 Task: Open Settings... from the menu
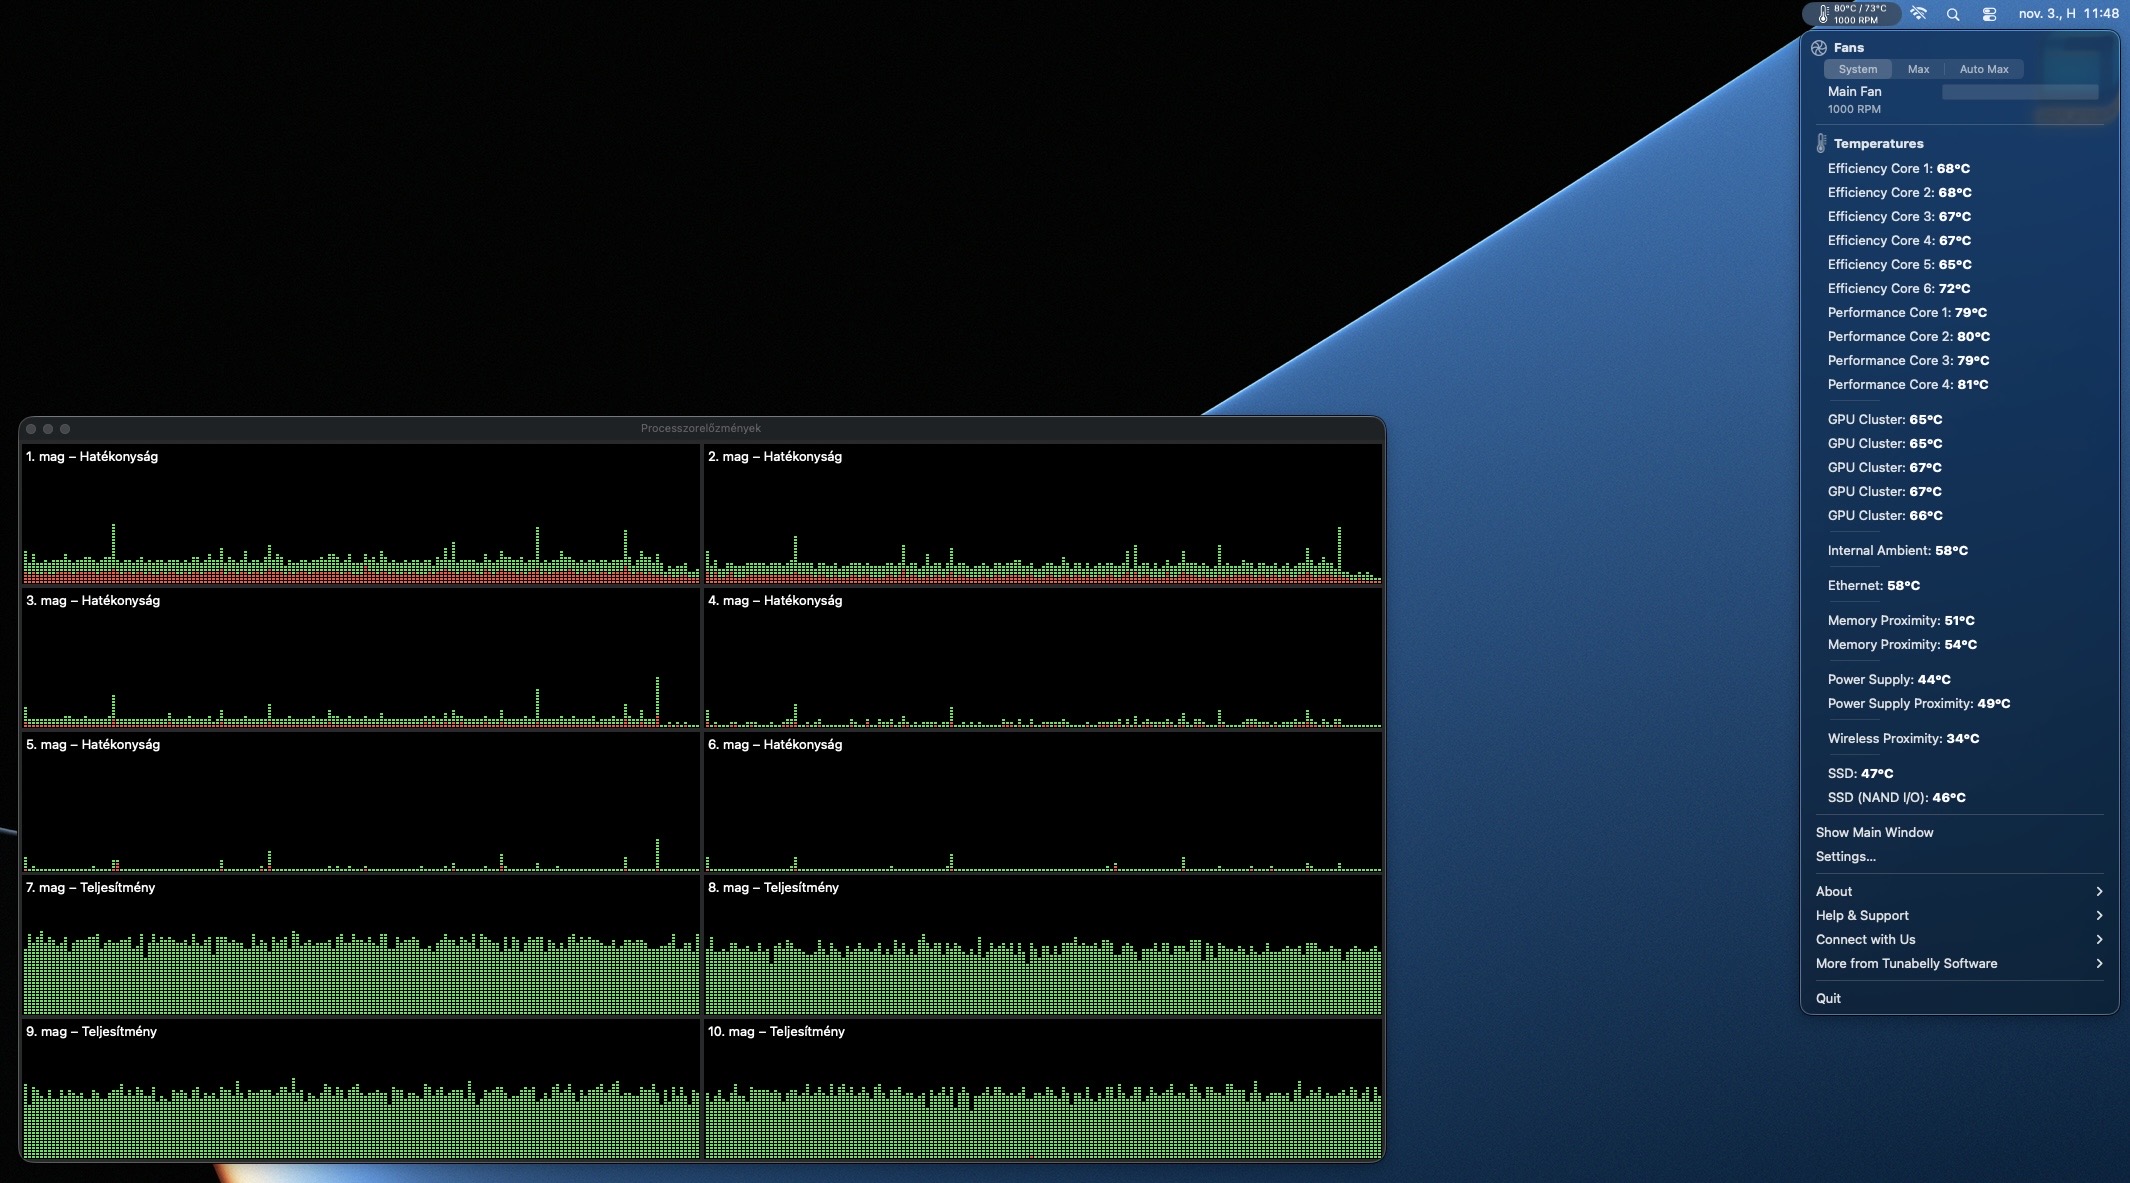click(1845, 856)
